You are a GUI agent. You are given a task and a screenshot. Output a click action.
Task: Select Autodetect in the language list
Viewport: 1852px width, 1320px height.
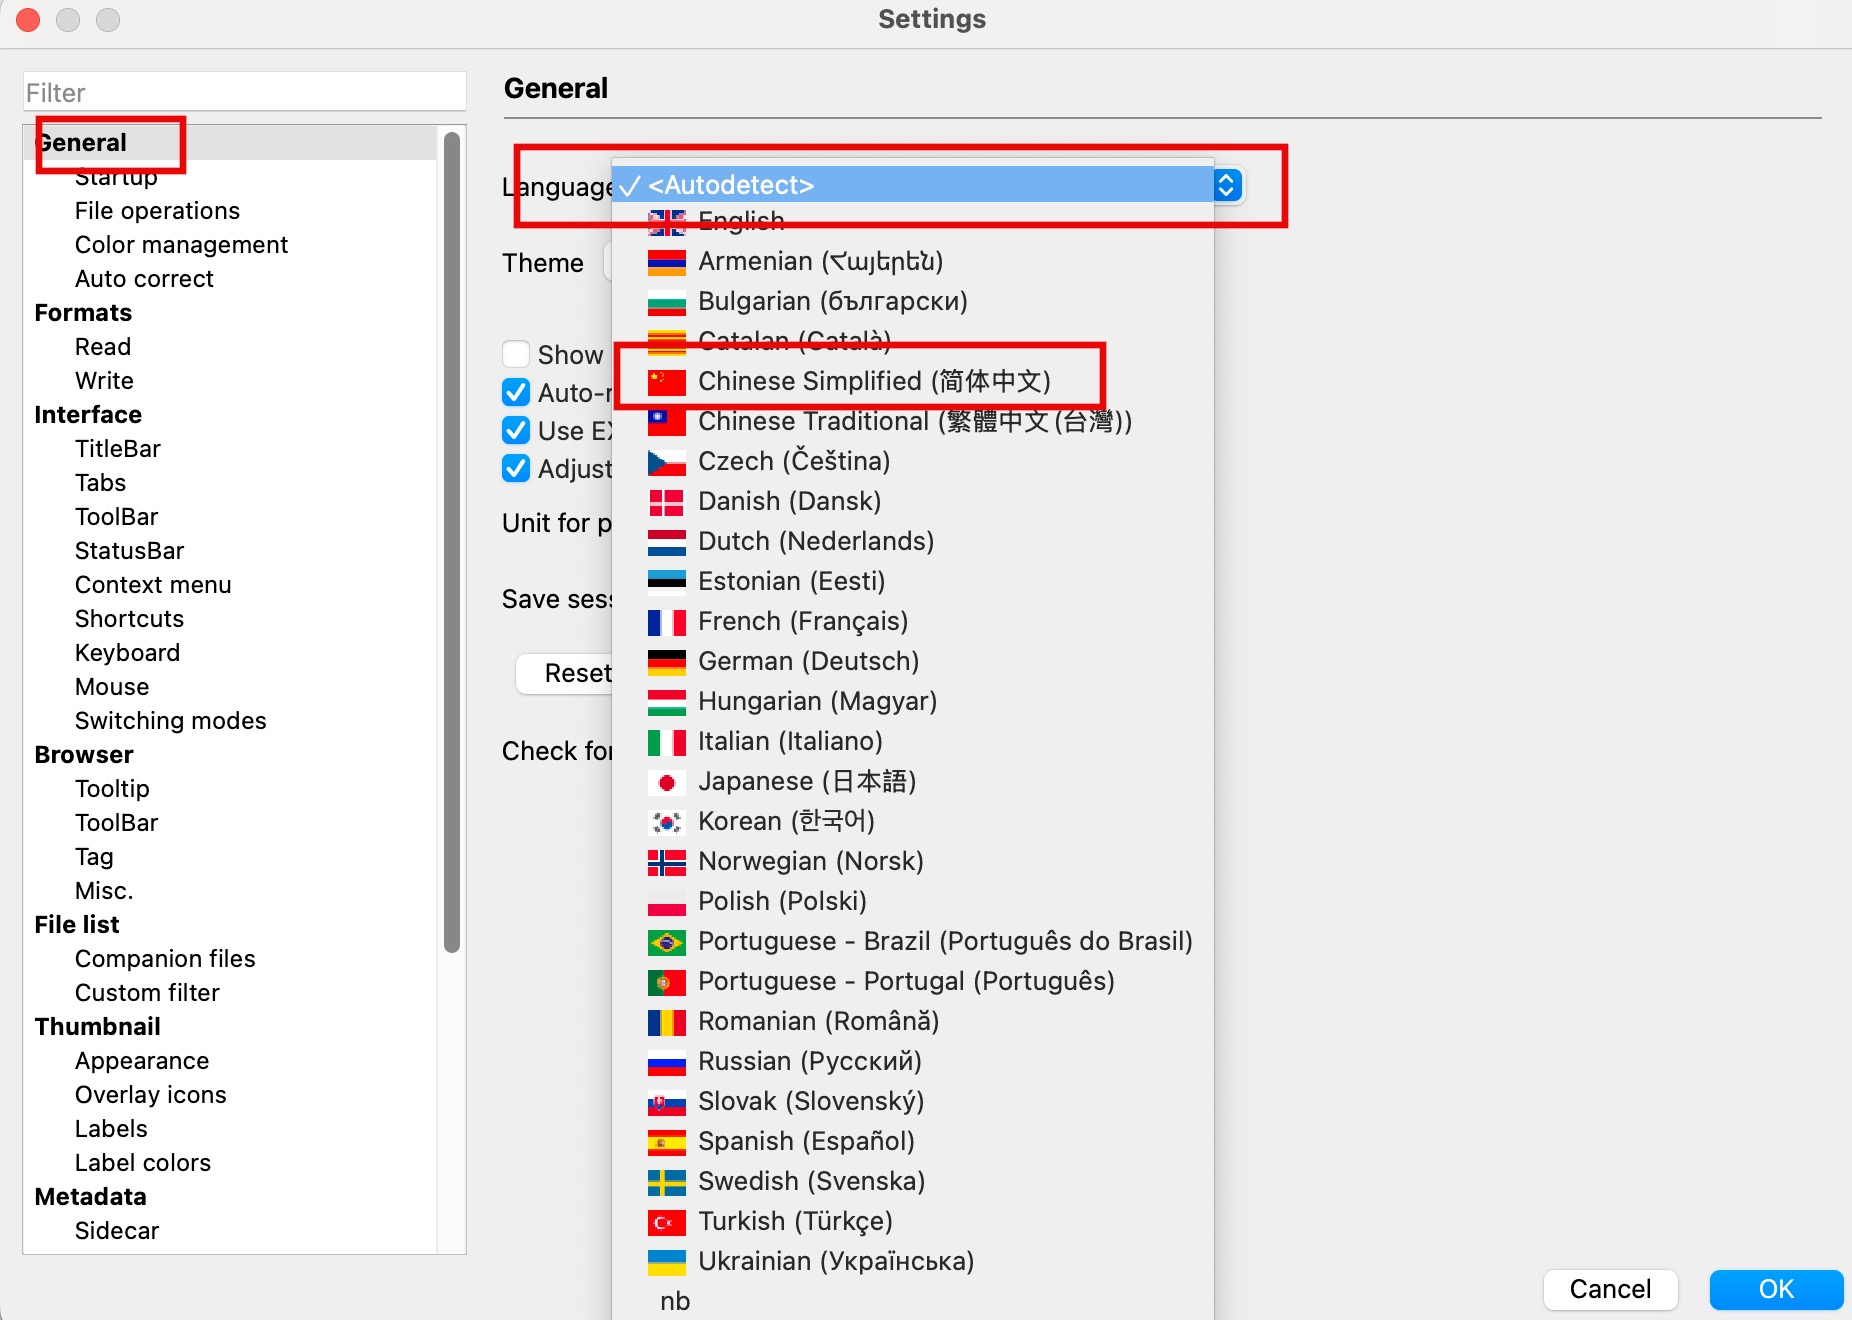coord(730,185)
